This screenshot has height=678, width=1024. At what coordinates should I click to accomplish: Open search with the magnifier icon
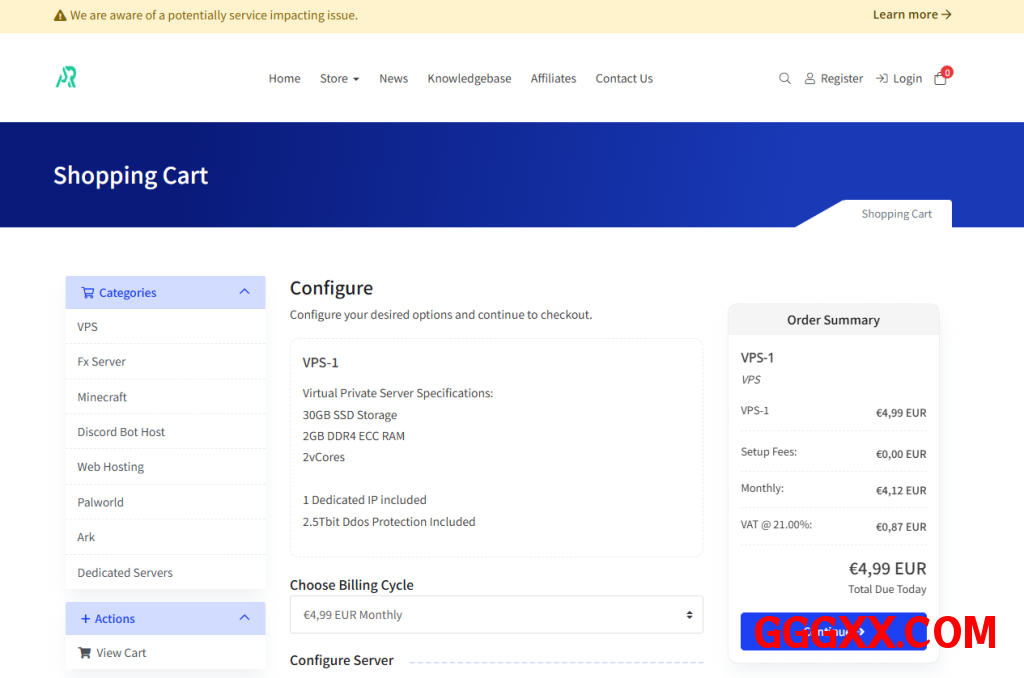point(785,78)
